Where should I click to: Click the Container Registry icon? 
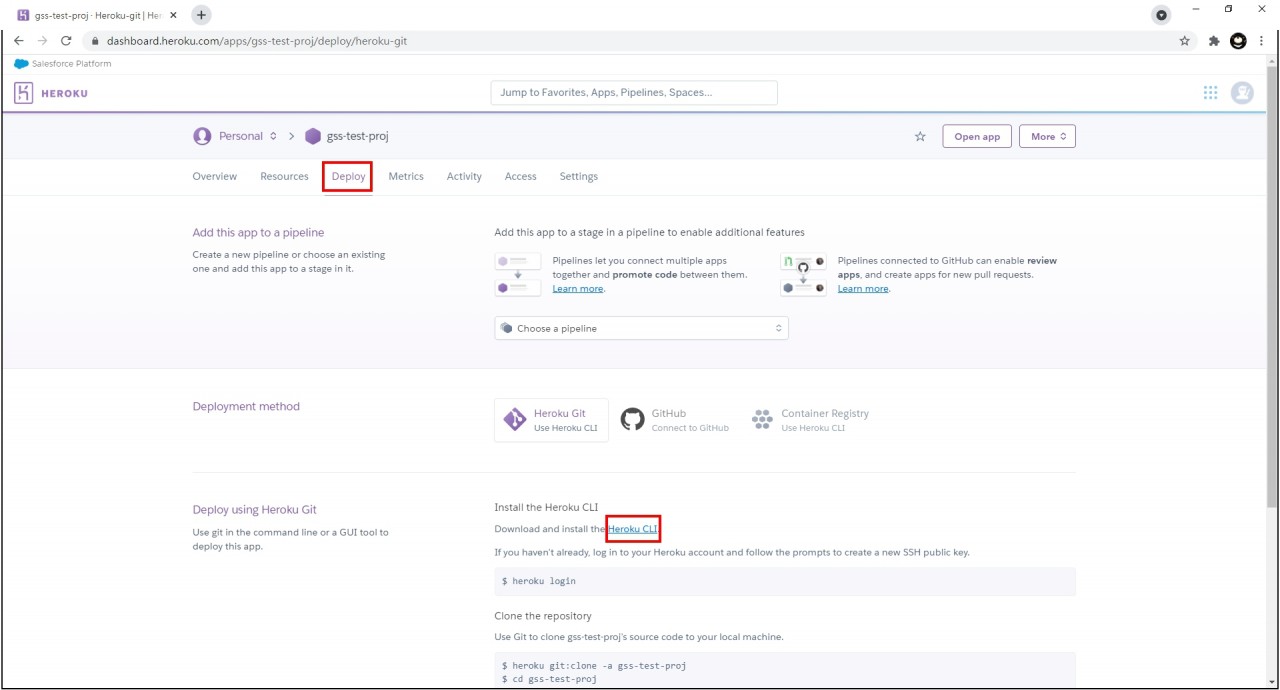click(762, 420)
